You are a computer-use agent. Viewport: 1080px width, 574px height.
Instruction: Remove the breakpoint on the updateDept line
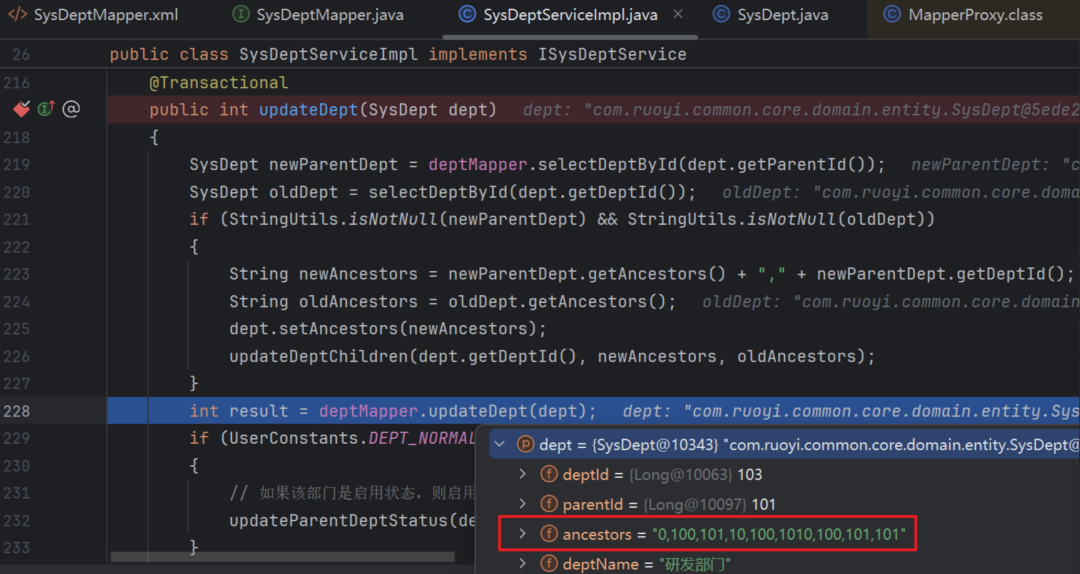(21, 109)
